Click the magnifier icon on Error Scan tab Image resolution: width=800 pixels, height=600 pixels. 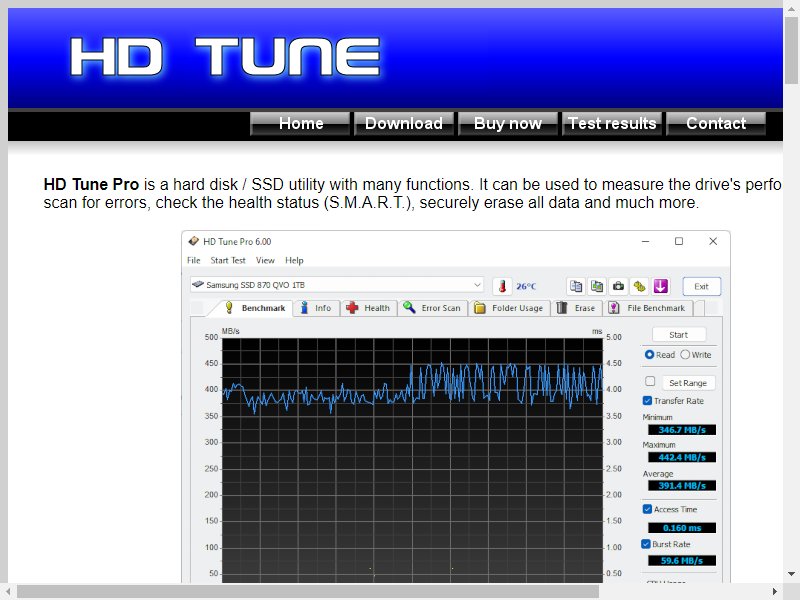409,307
